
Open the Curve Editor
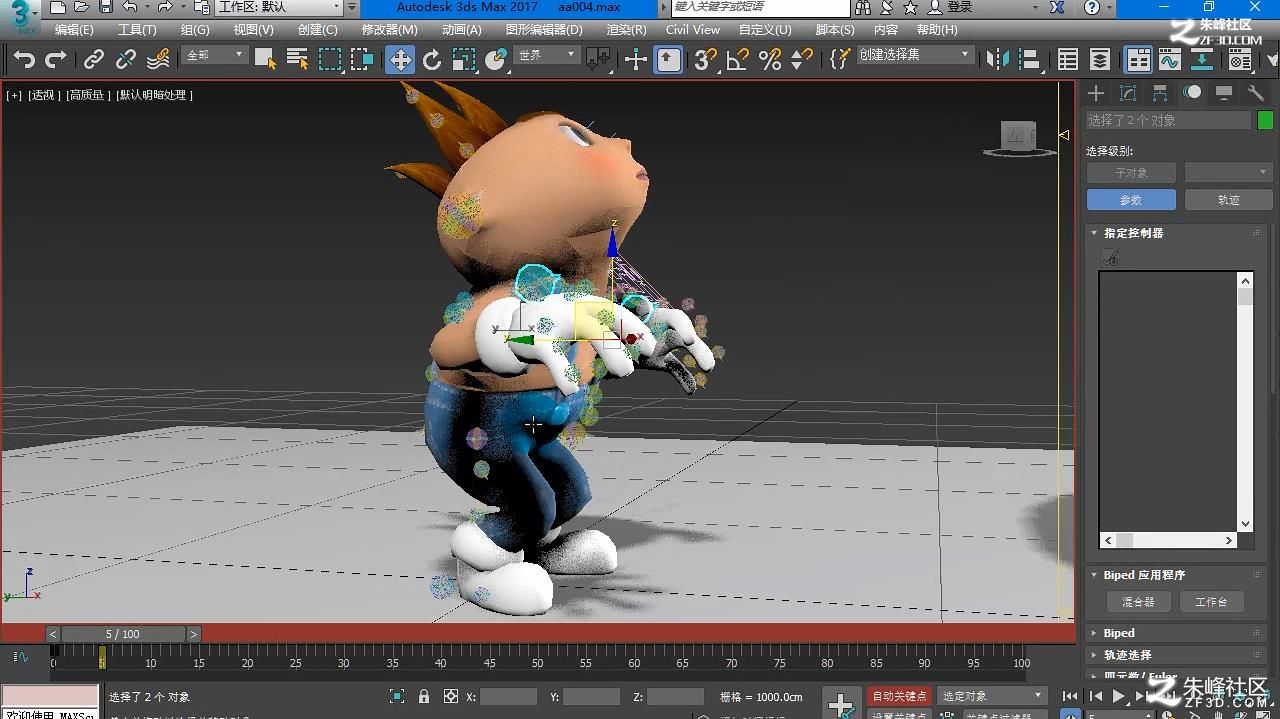coord(1170,60)
